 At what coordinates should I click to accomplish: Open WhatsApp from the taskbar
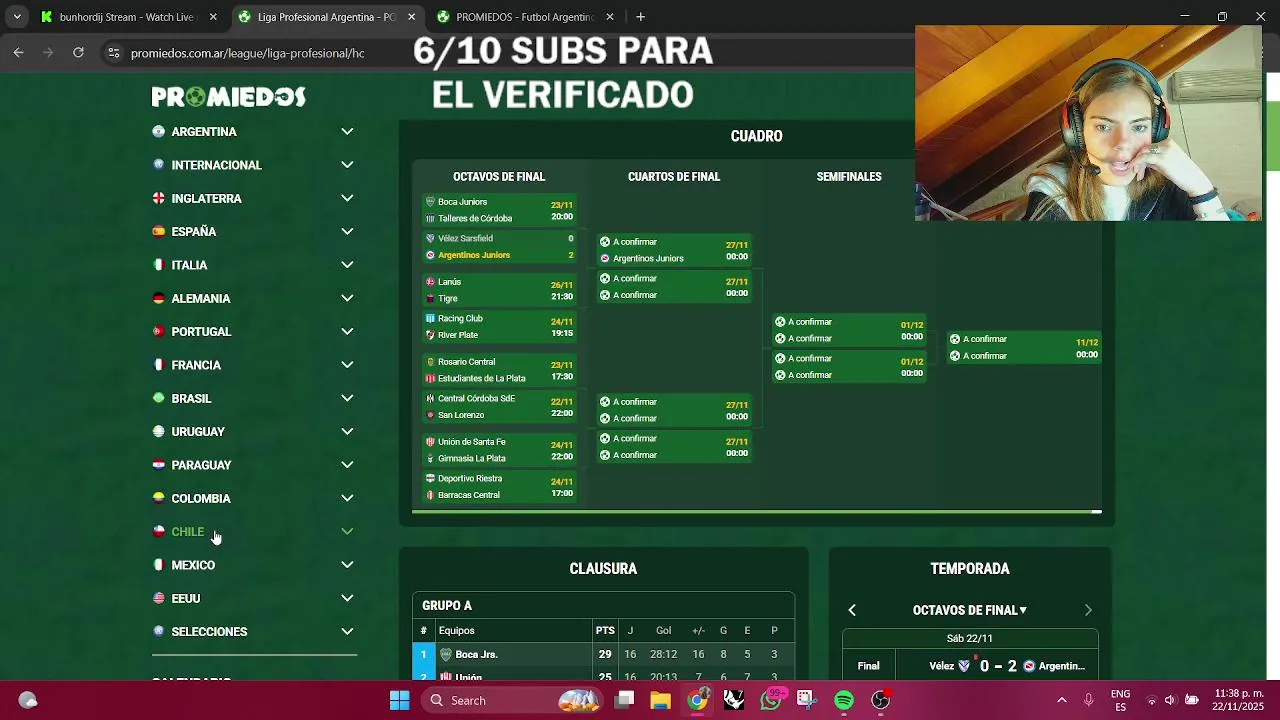[x=770, y=700]
